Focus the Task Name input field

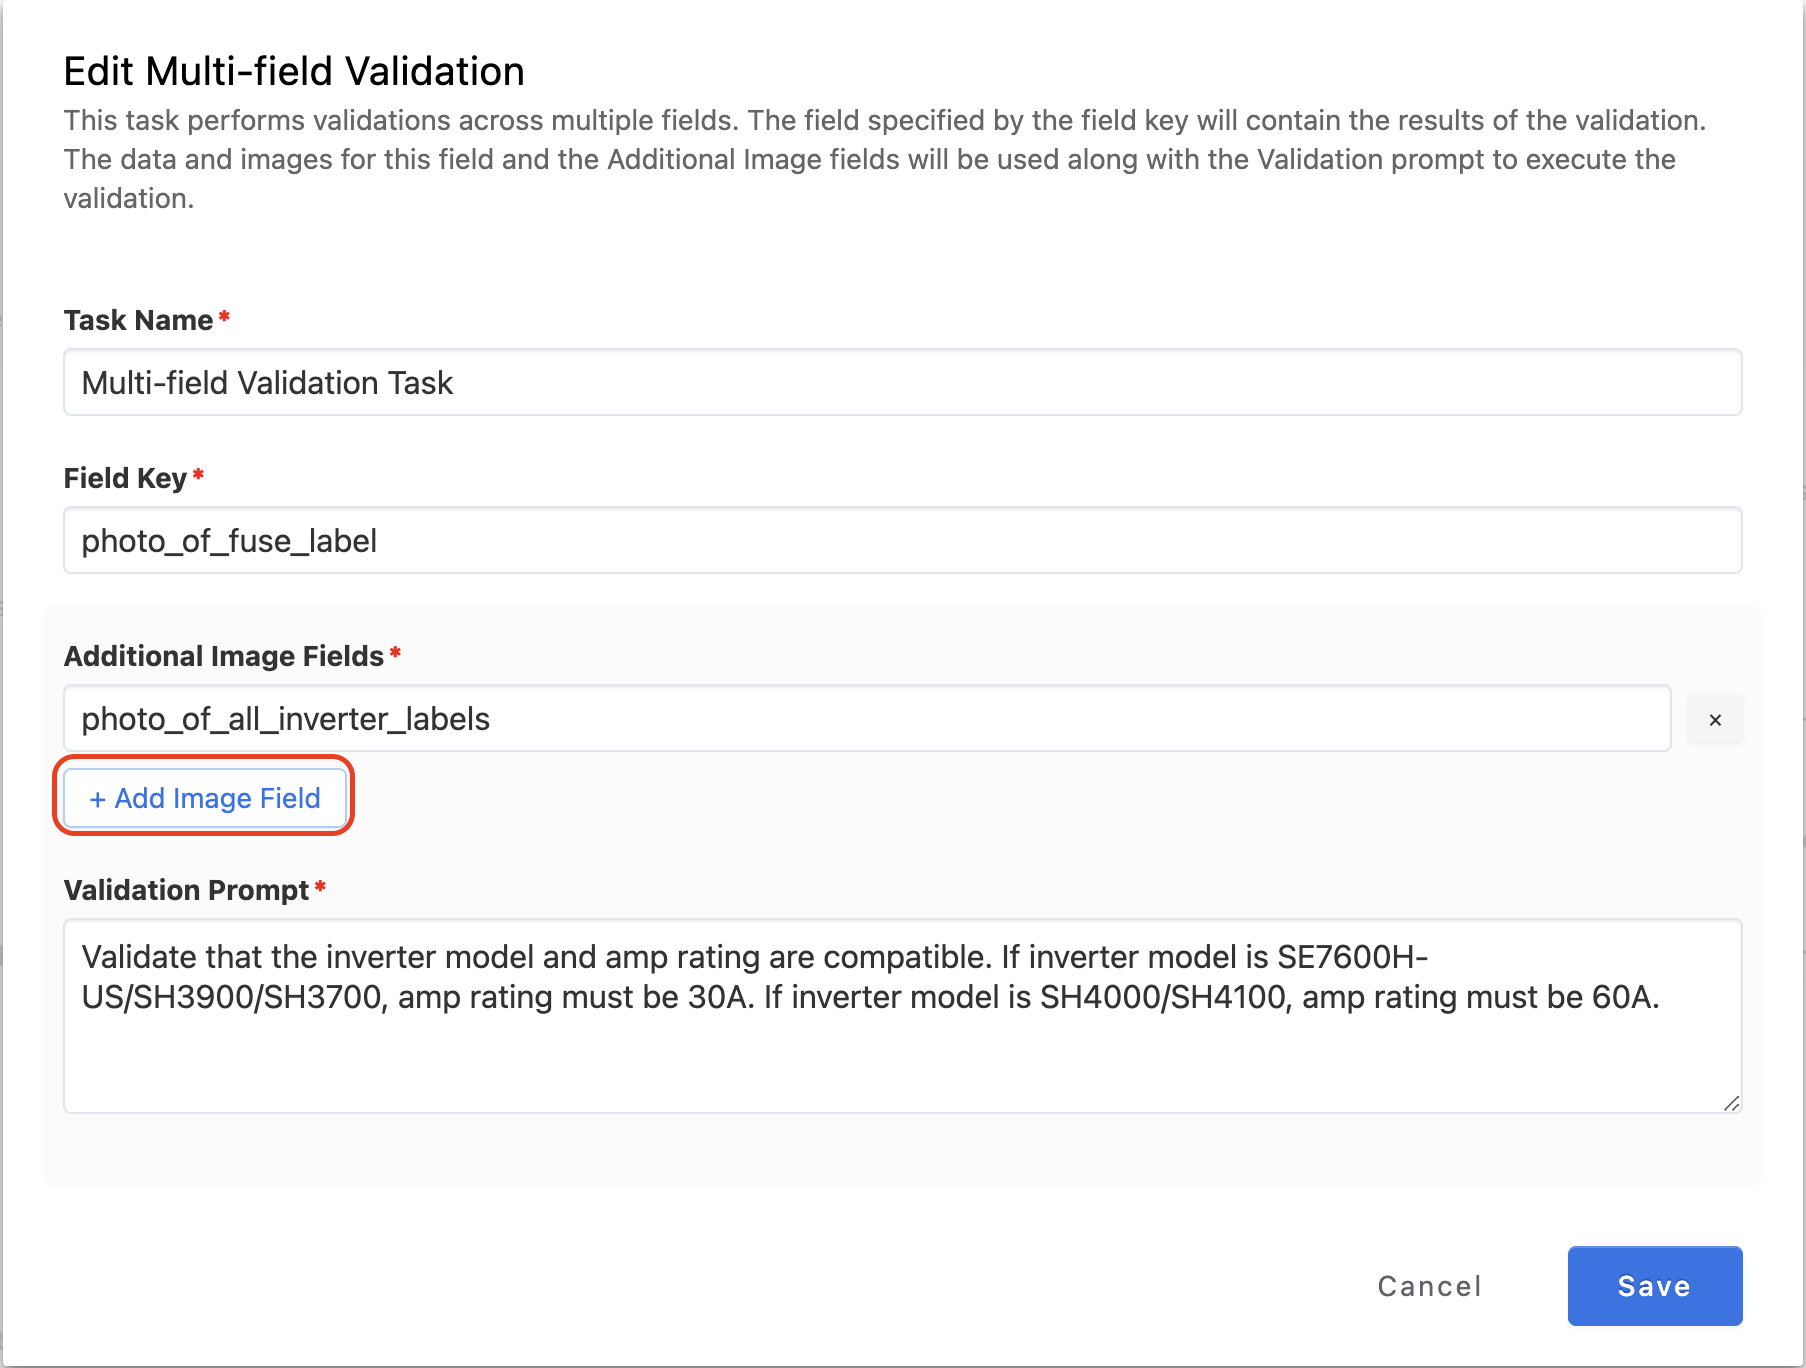click(902, 383)
